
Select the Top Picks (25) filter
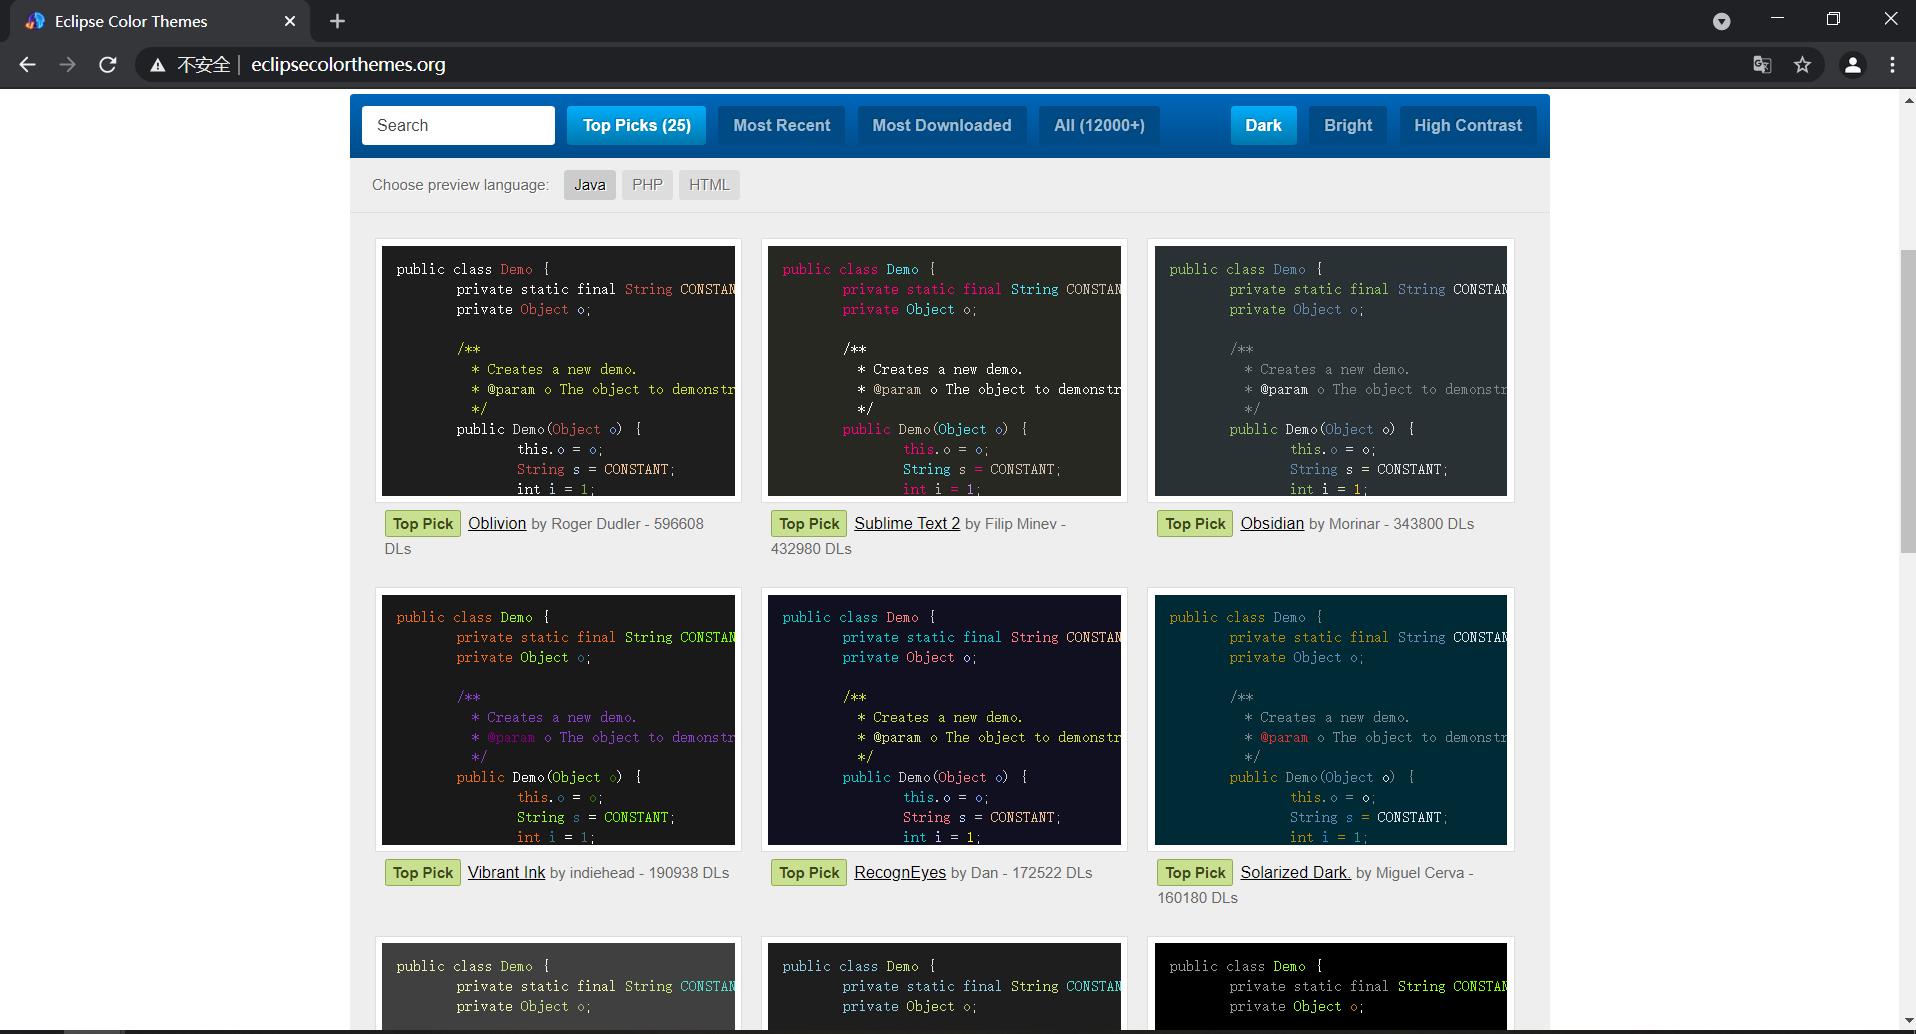click(x=637, y=125)
